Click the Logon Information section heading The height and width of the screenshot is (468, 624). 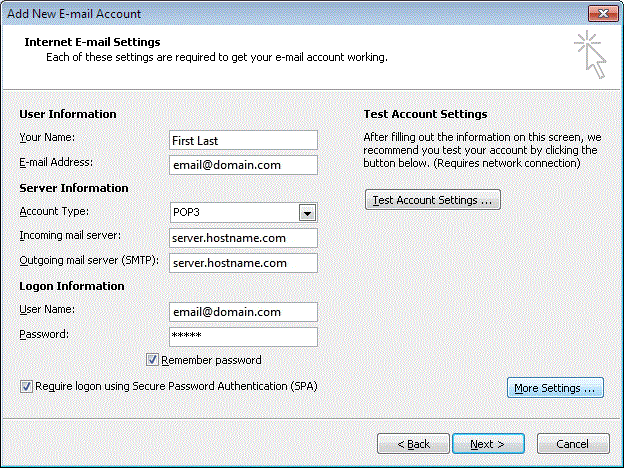(72, 286)
